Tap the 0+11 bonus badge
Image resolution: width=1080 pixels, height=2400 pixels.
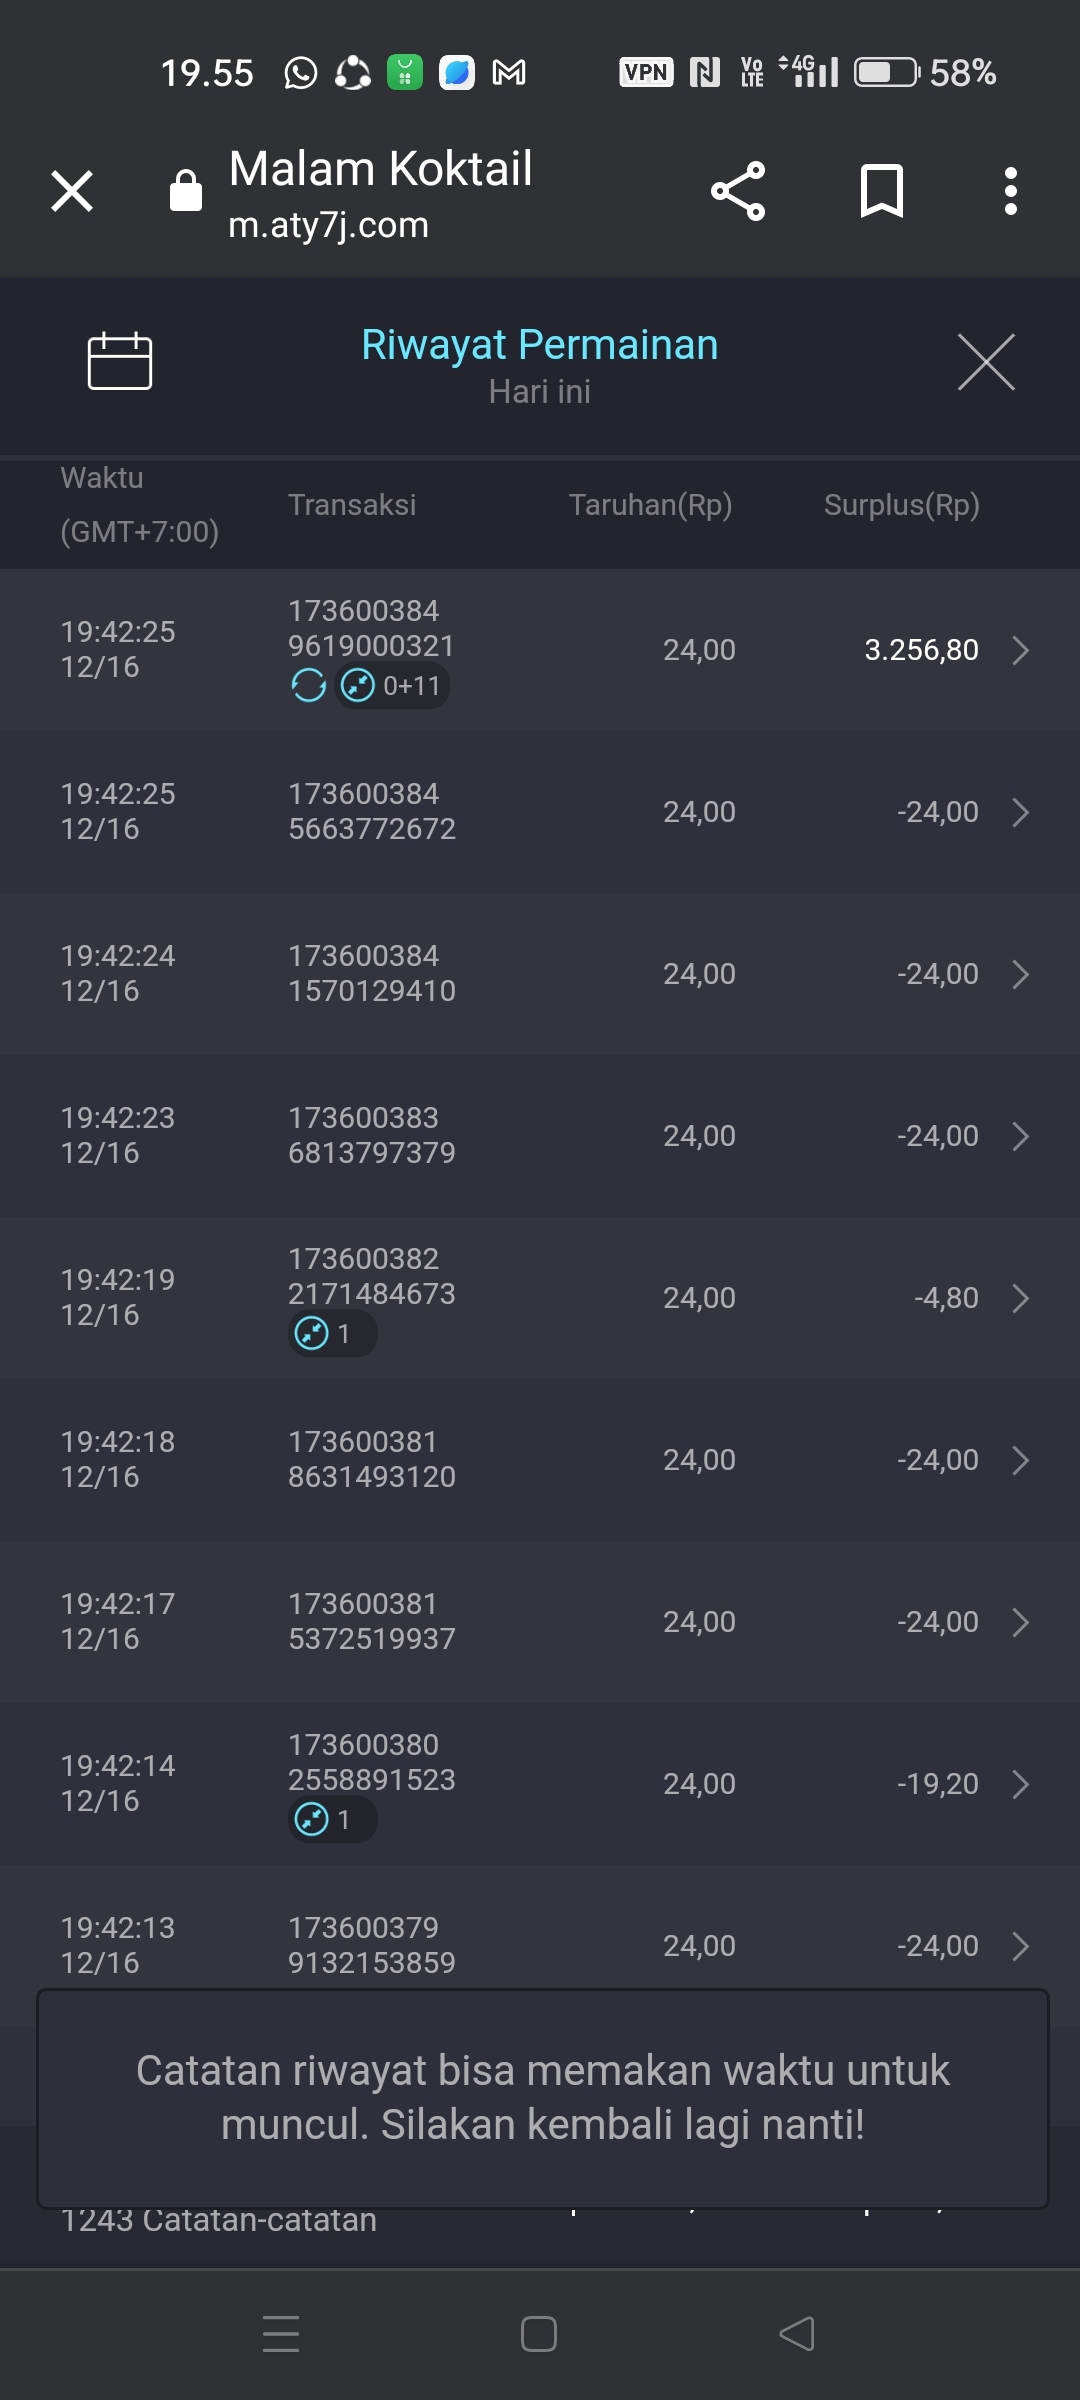(x=393, y=686)
